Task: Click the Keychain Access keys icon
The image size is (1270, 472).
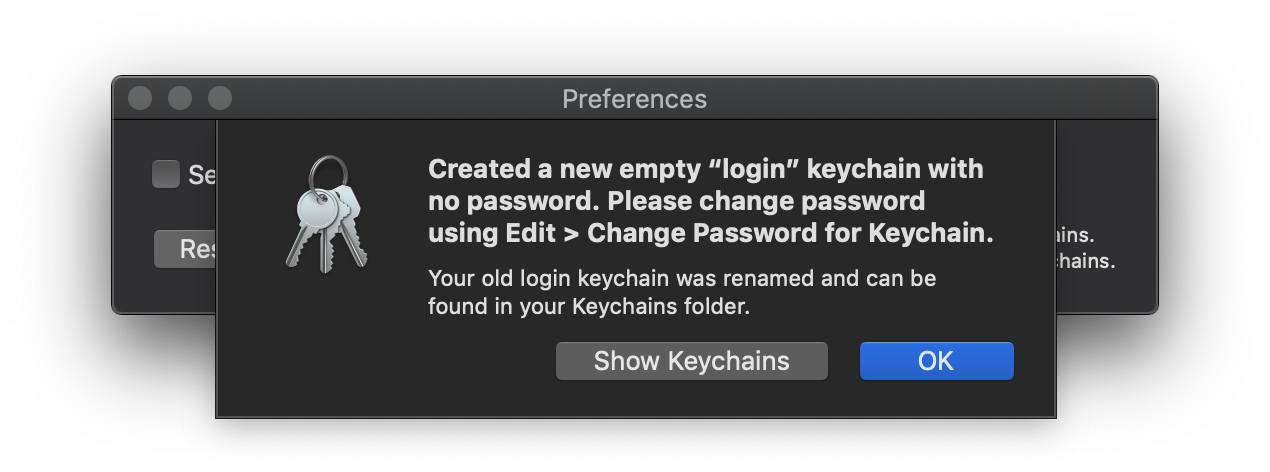Action: click(x=326, y=213)
